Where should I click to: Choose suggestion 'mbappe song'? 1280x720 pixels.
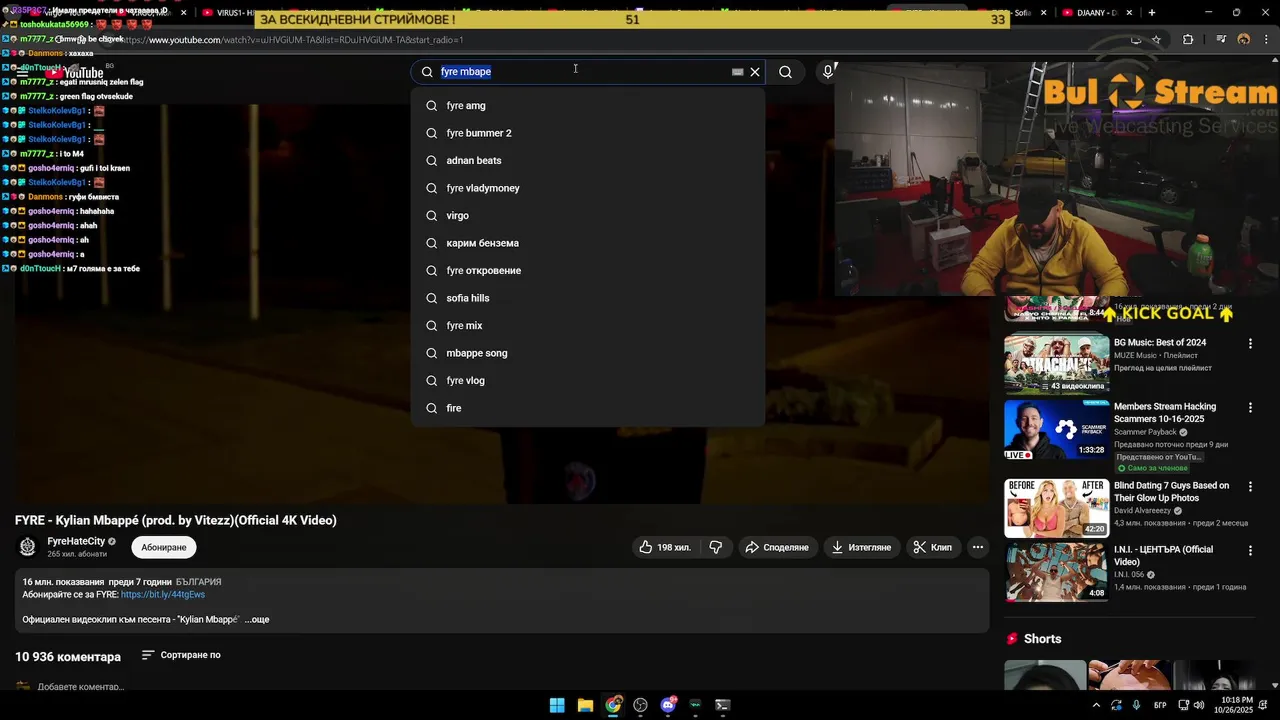click(x=588, y=353)
